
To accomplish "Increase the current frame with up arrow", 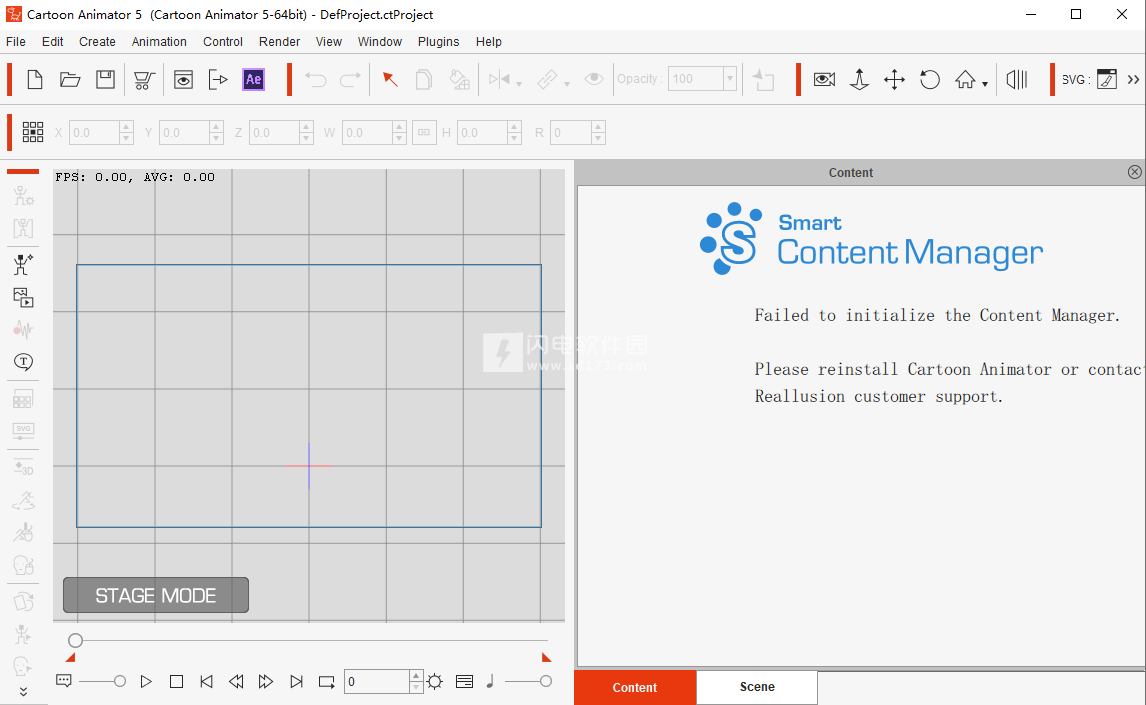I will pyautogui.click(x=416, y=676).
